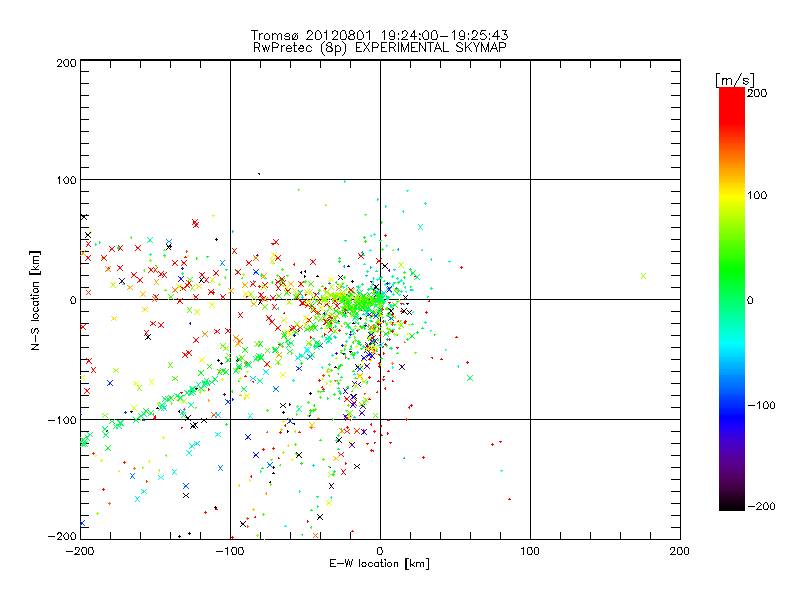Click the colorbar value '200' at top
Viewport: 800px width, 600px height.
click(757, 93)
